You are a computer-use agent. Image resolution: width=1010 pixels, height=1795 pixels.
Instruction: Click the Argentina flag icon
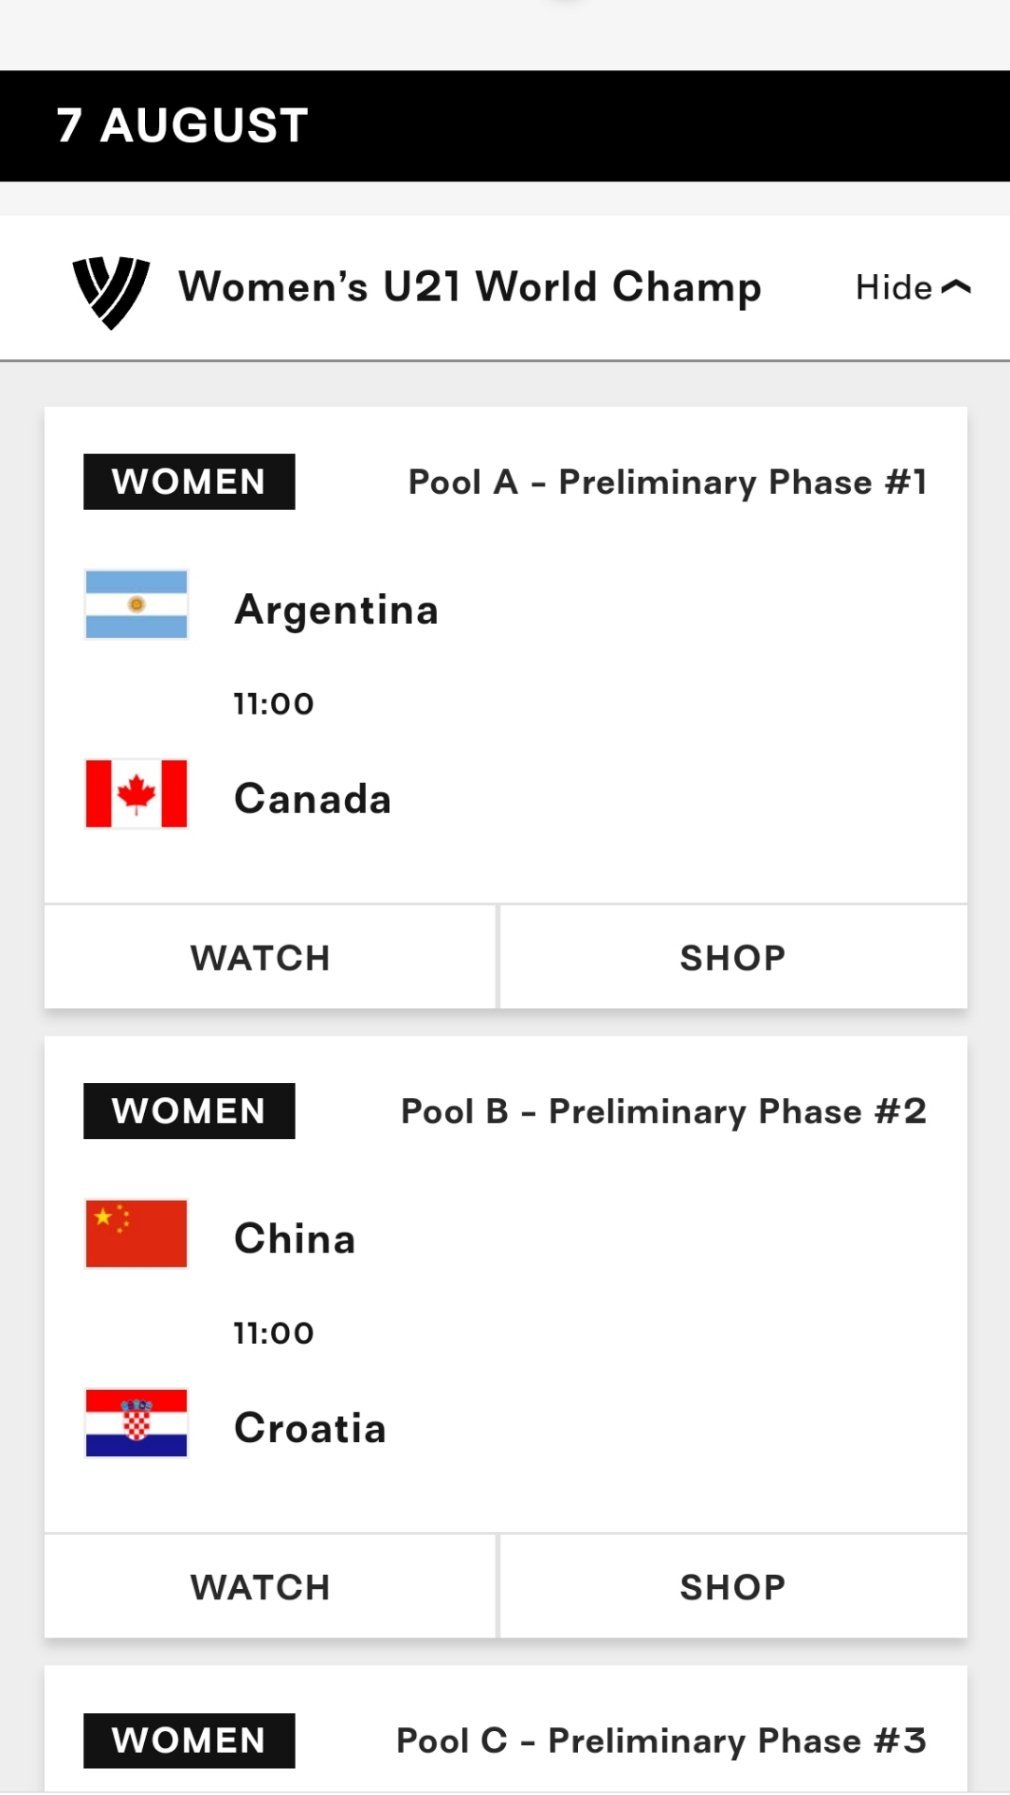[x=136, y=605]
